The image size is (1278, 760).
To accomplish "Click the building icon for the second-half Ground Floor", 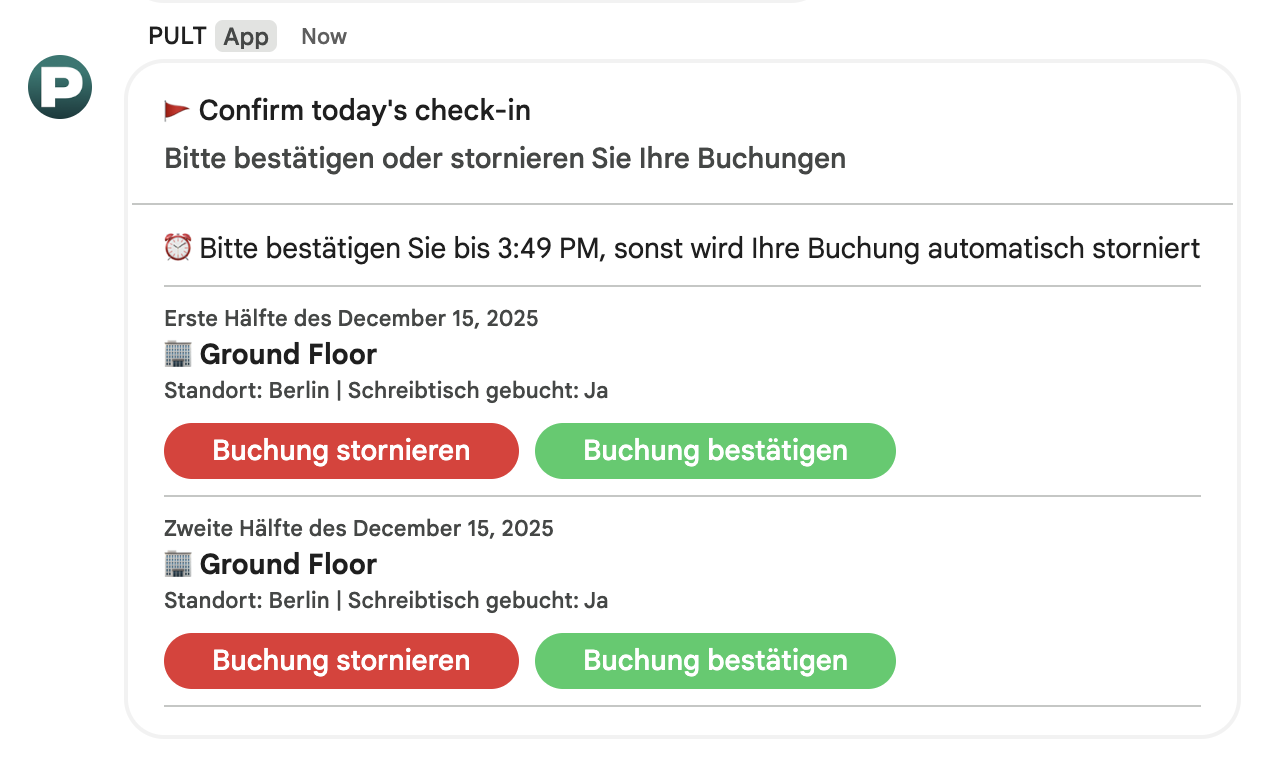I will tap(177, 564).
